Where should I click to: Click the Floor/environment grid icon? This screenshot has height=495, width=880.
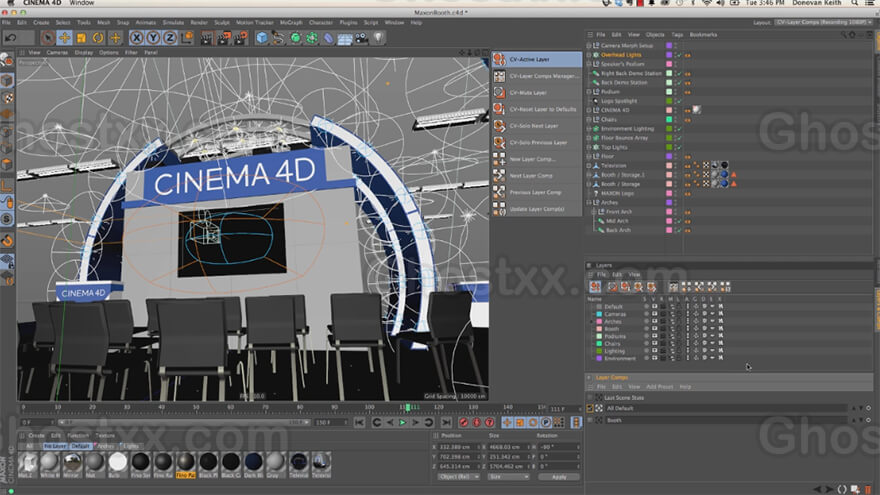(345, 38)
